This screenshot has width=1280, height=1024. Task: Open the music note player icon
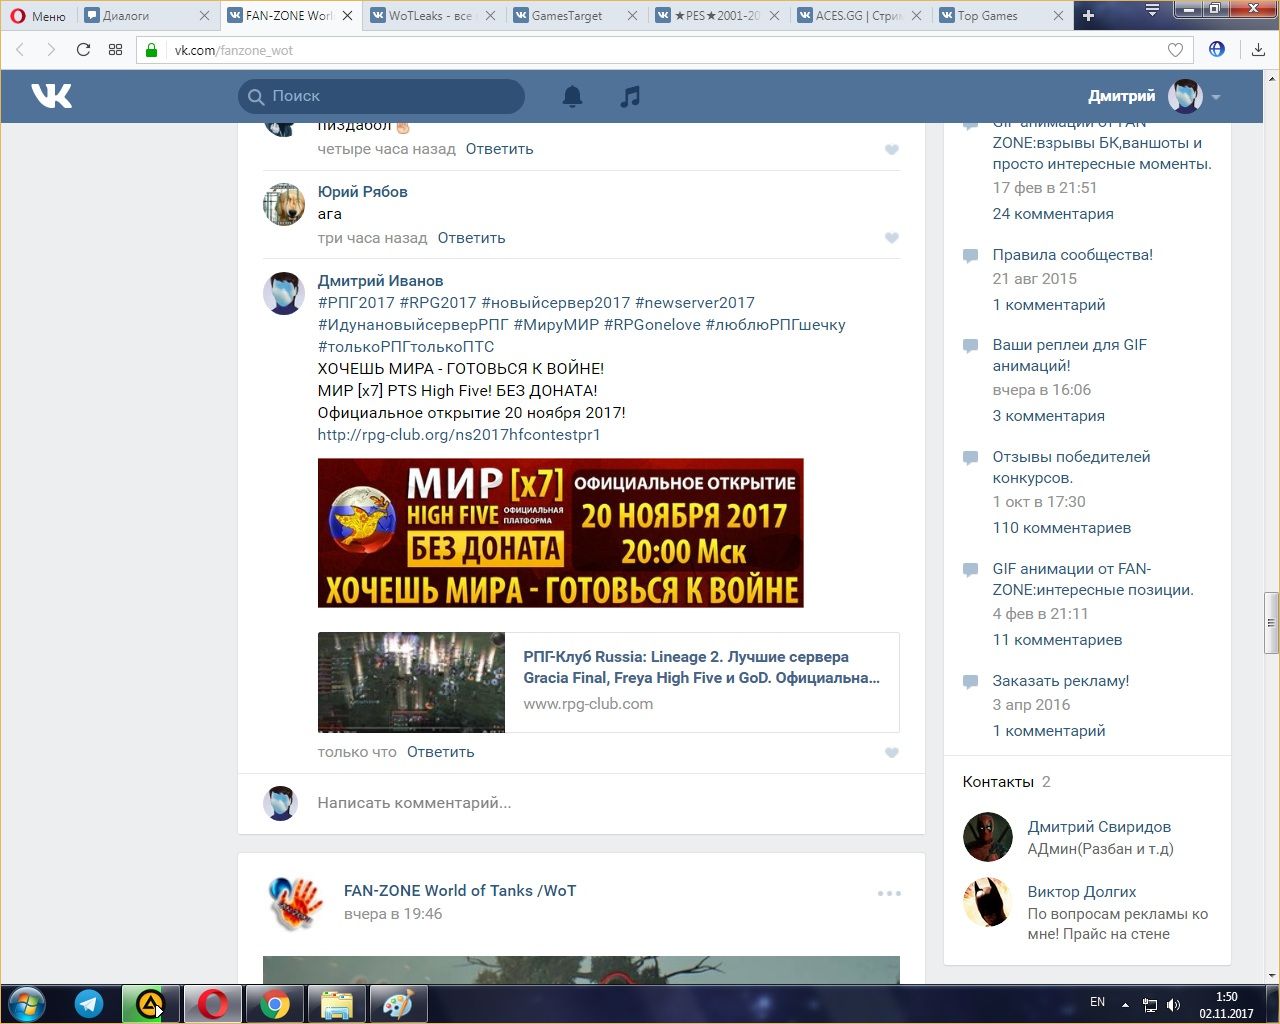pyautogui.click(x=629, y=96)
